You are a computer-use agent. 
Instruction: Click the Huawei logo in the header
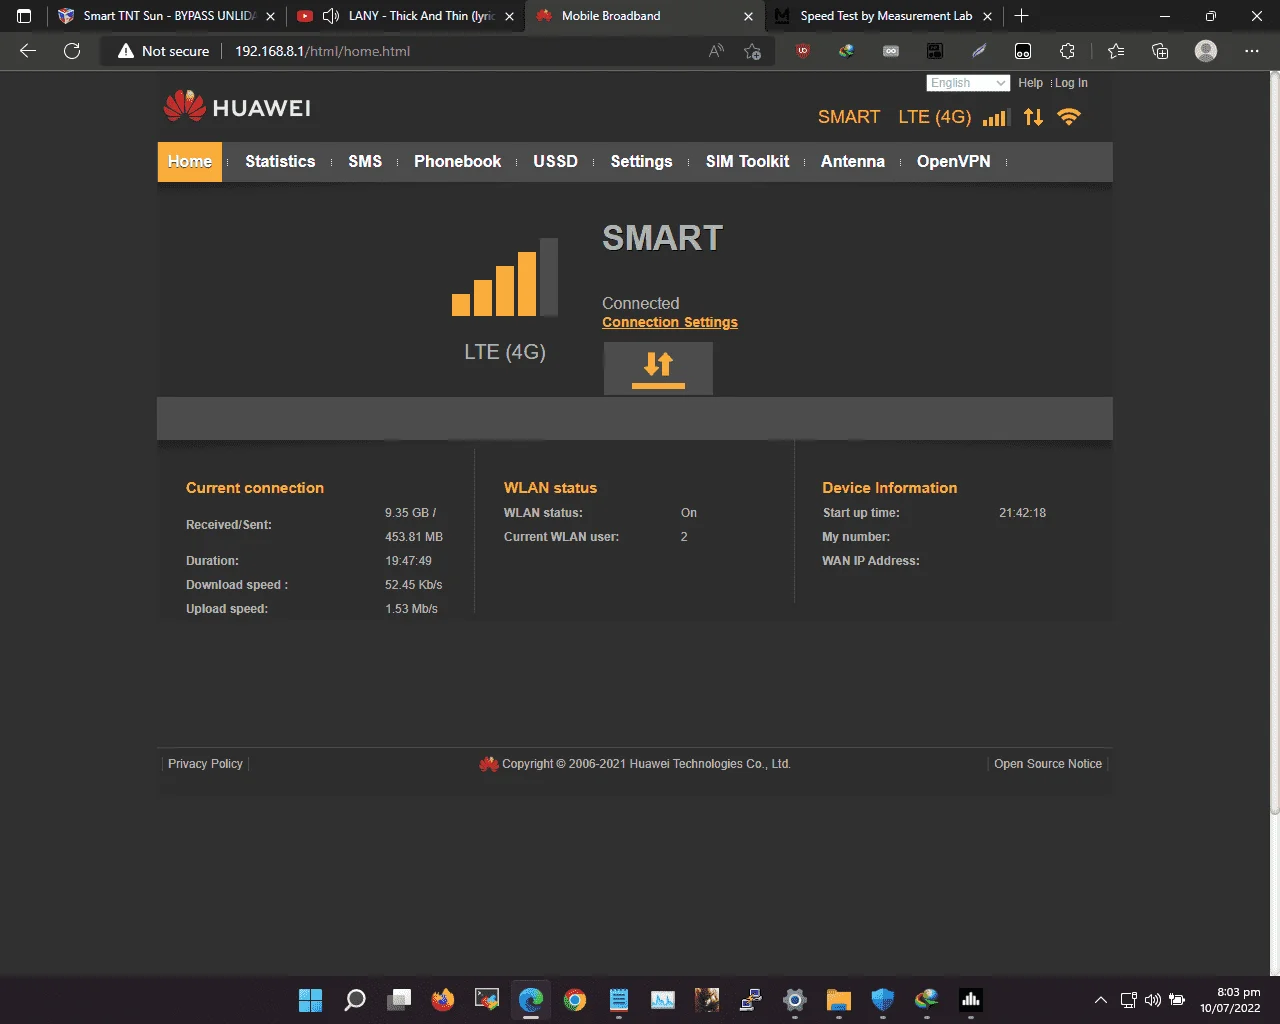pyautogui.click(x=237, y=106)
